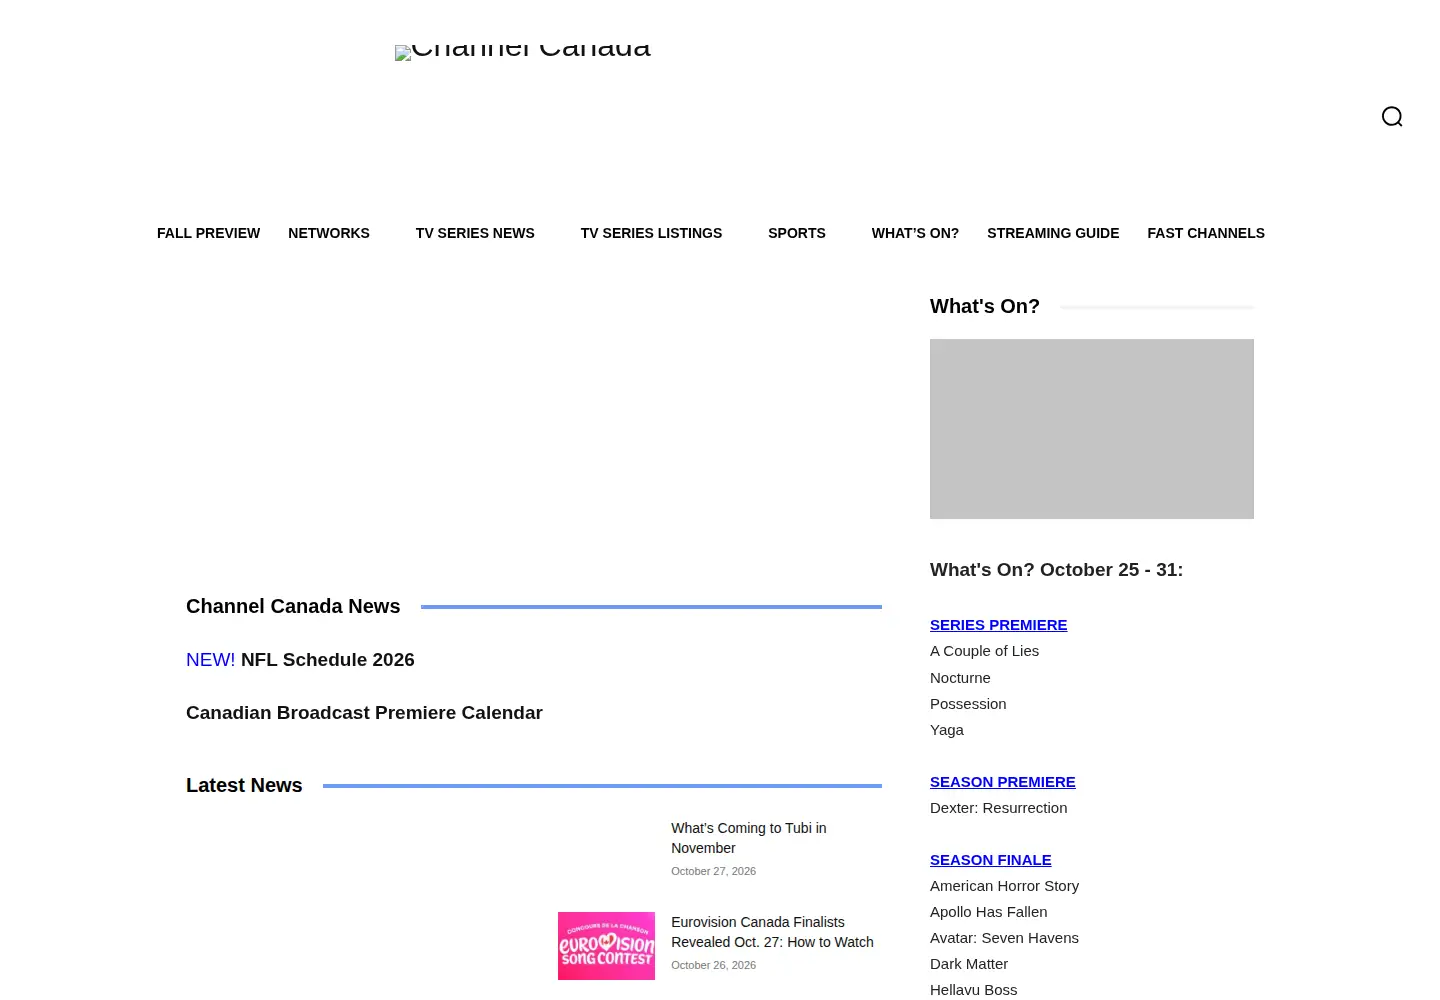
Task: Select 'A Couple of Lies' text
Action: (x=984, y=651)
